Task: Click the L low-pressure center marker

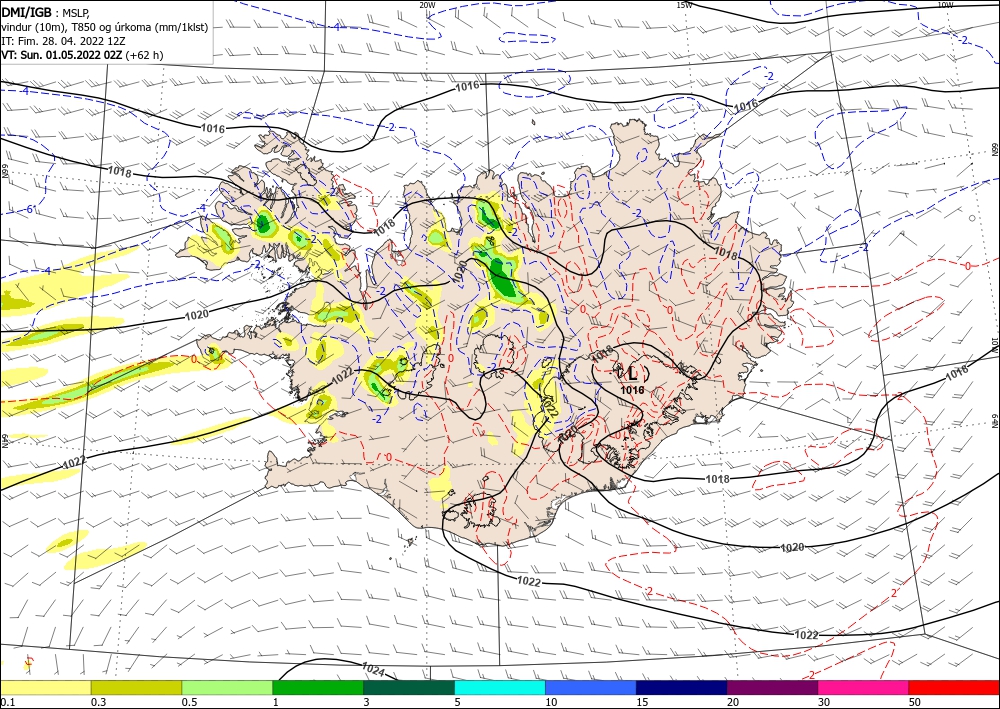Action: [x=632, y=373]
